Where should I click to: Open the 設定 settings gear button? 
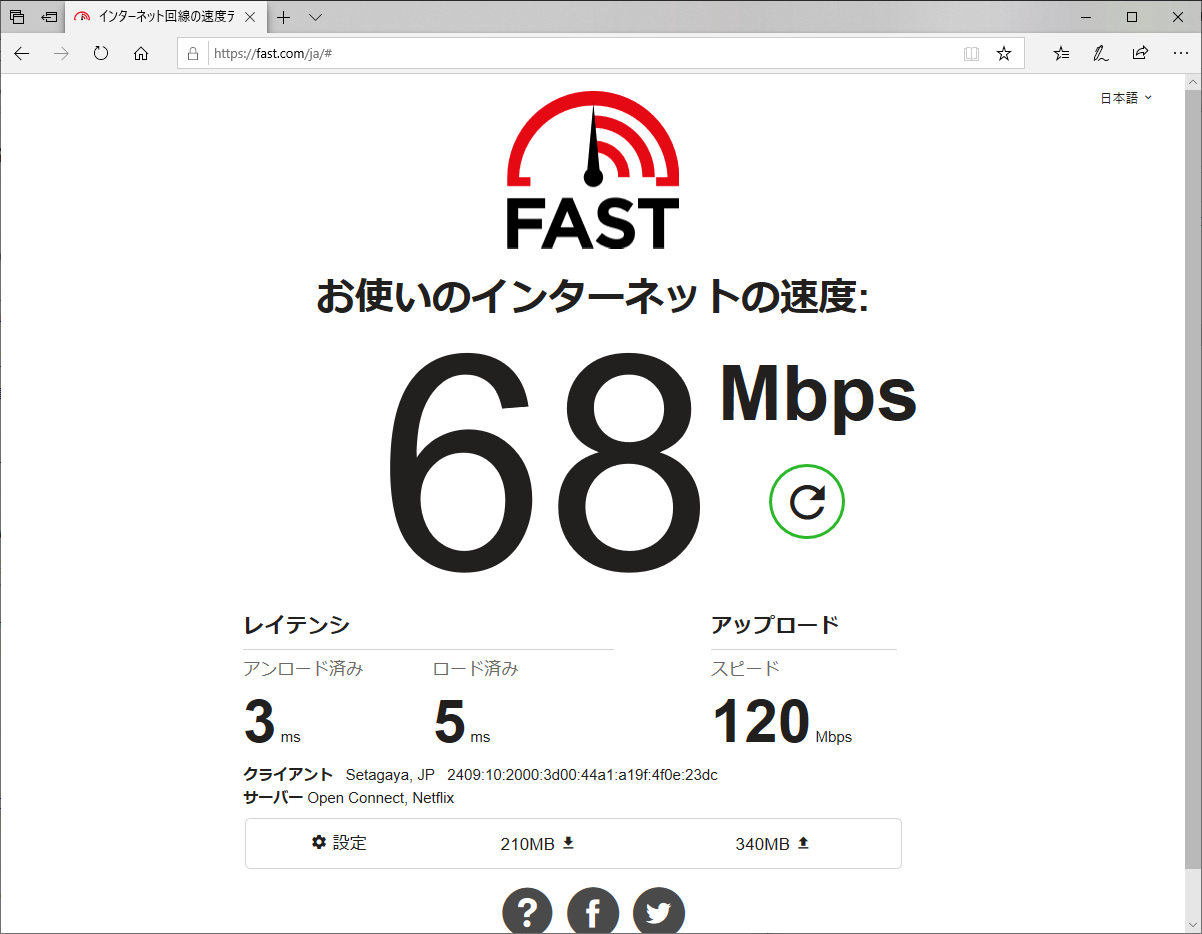[339, 843]
